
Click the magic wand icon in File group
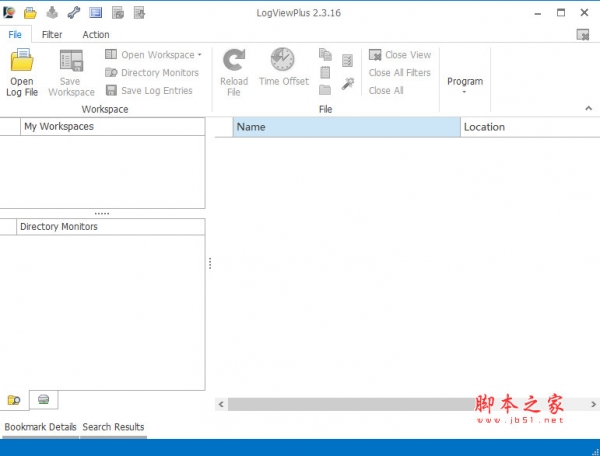(x=348, y=83)
